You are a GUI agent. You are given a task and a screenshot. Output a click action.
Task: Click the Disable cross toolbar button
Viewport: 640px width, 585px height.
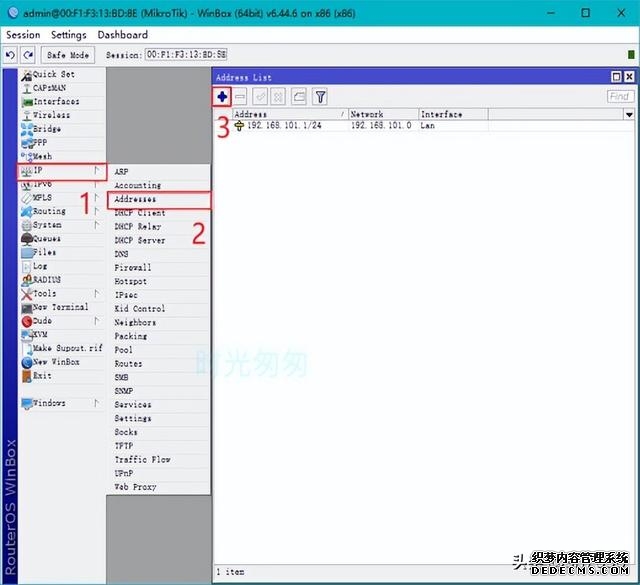[278, 97]
